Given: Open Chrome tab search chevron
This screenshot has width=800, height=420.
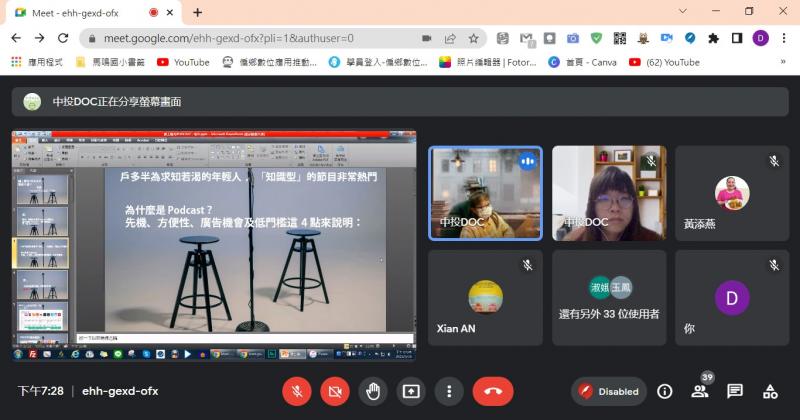Looking at the screenshot, I should 683,11.
